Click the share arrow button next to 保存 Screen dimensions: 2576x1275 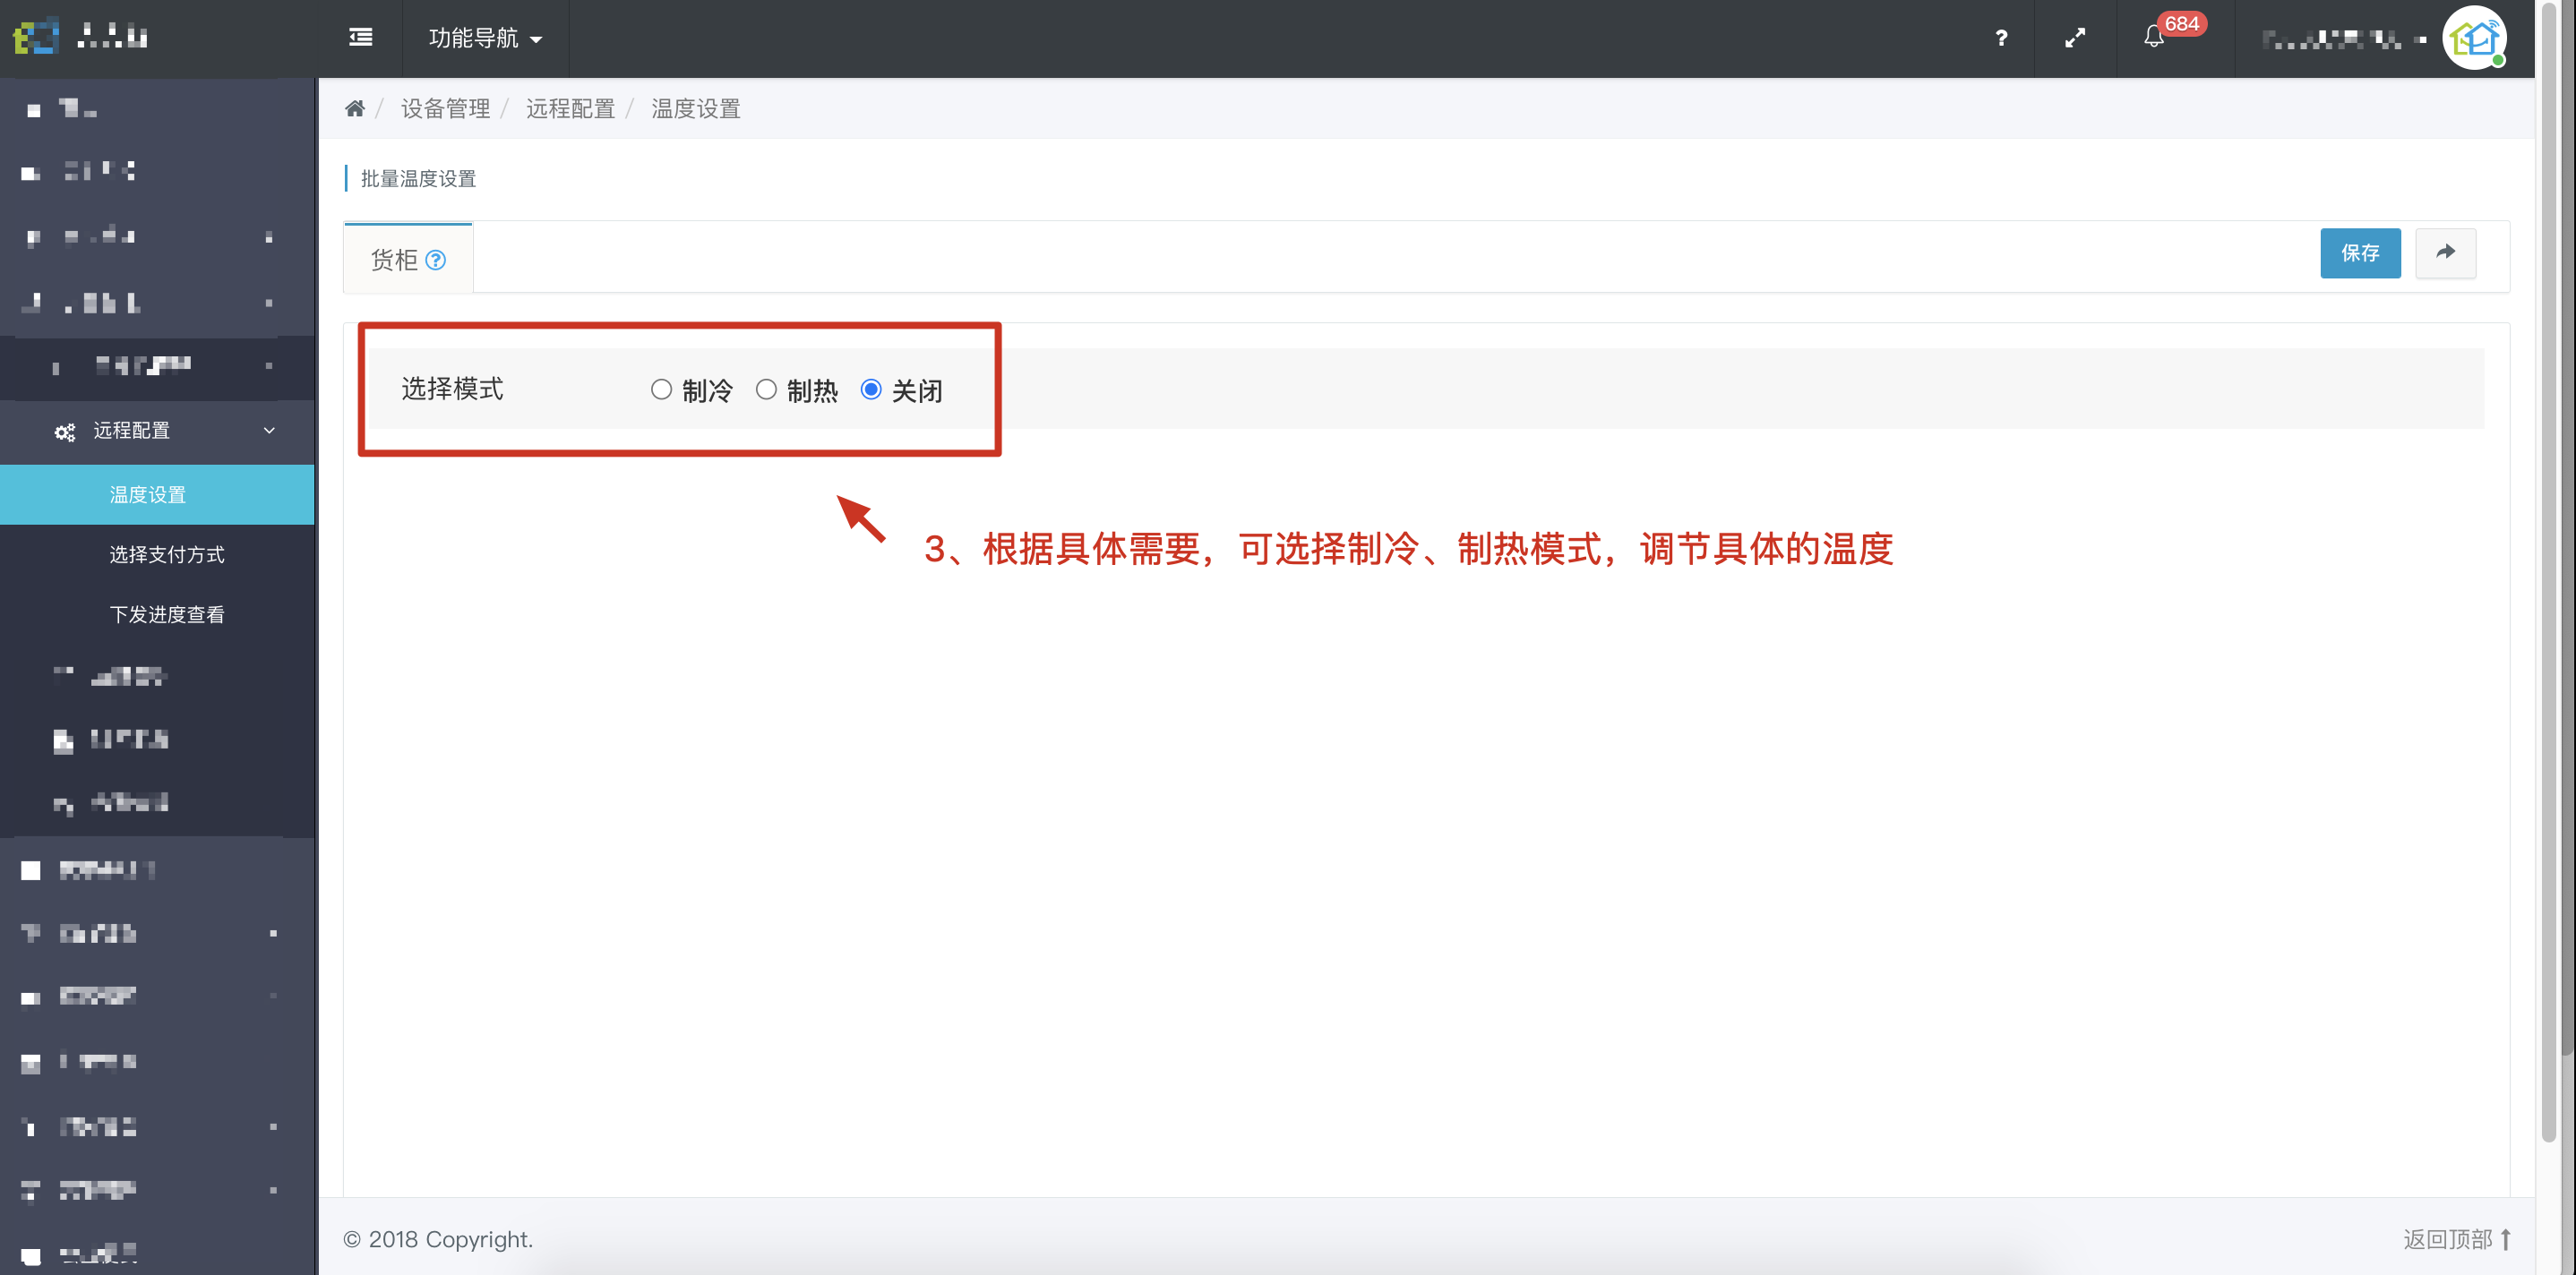click(x=2445, y=253)
